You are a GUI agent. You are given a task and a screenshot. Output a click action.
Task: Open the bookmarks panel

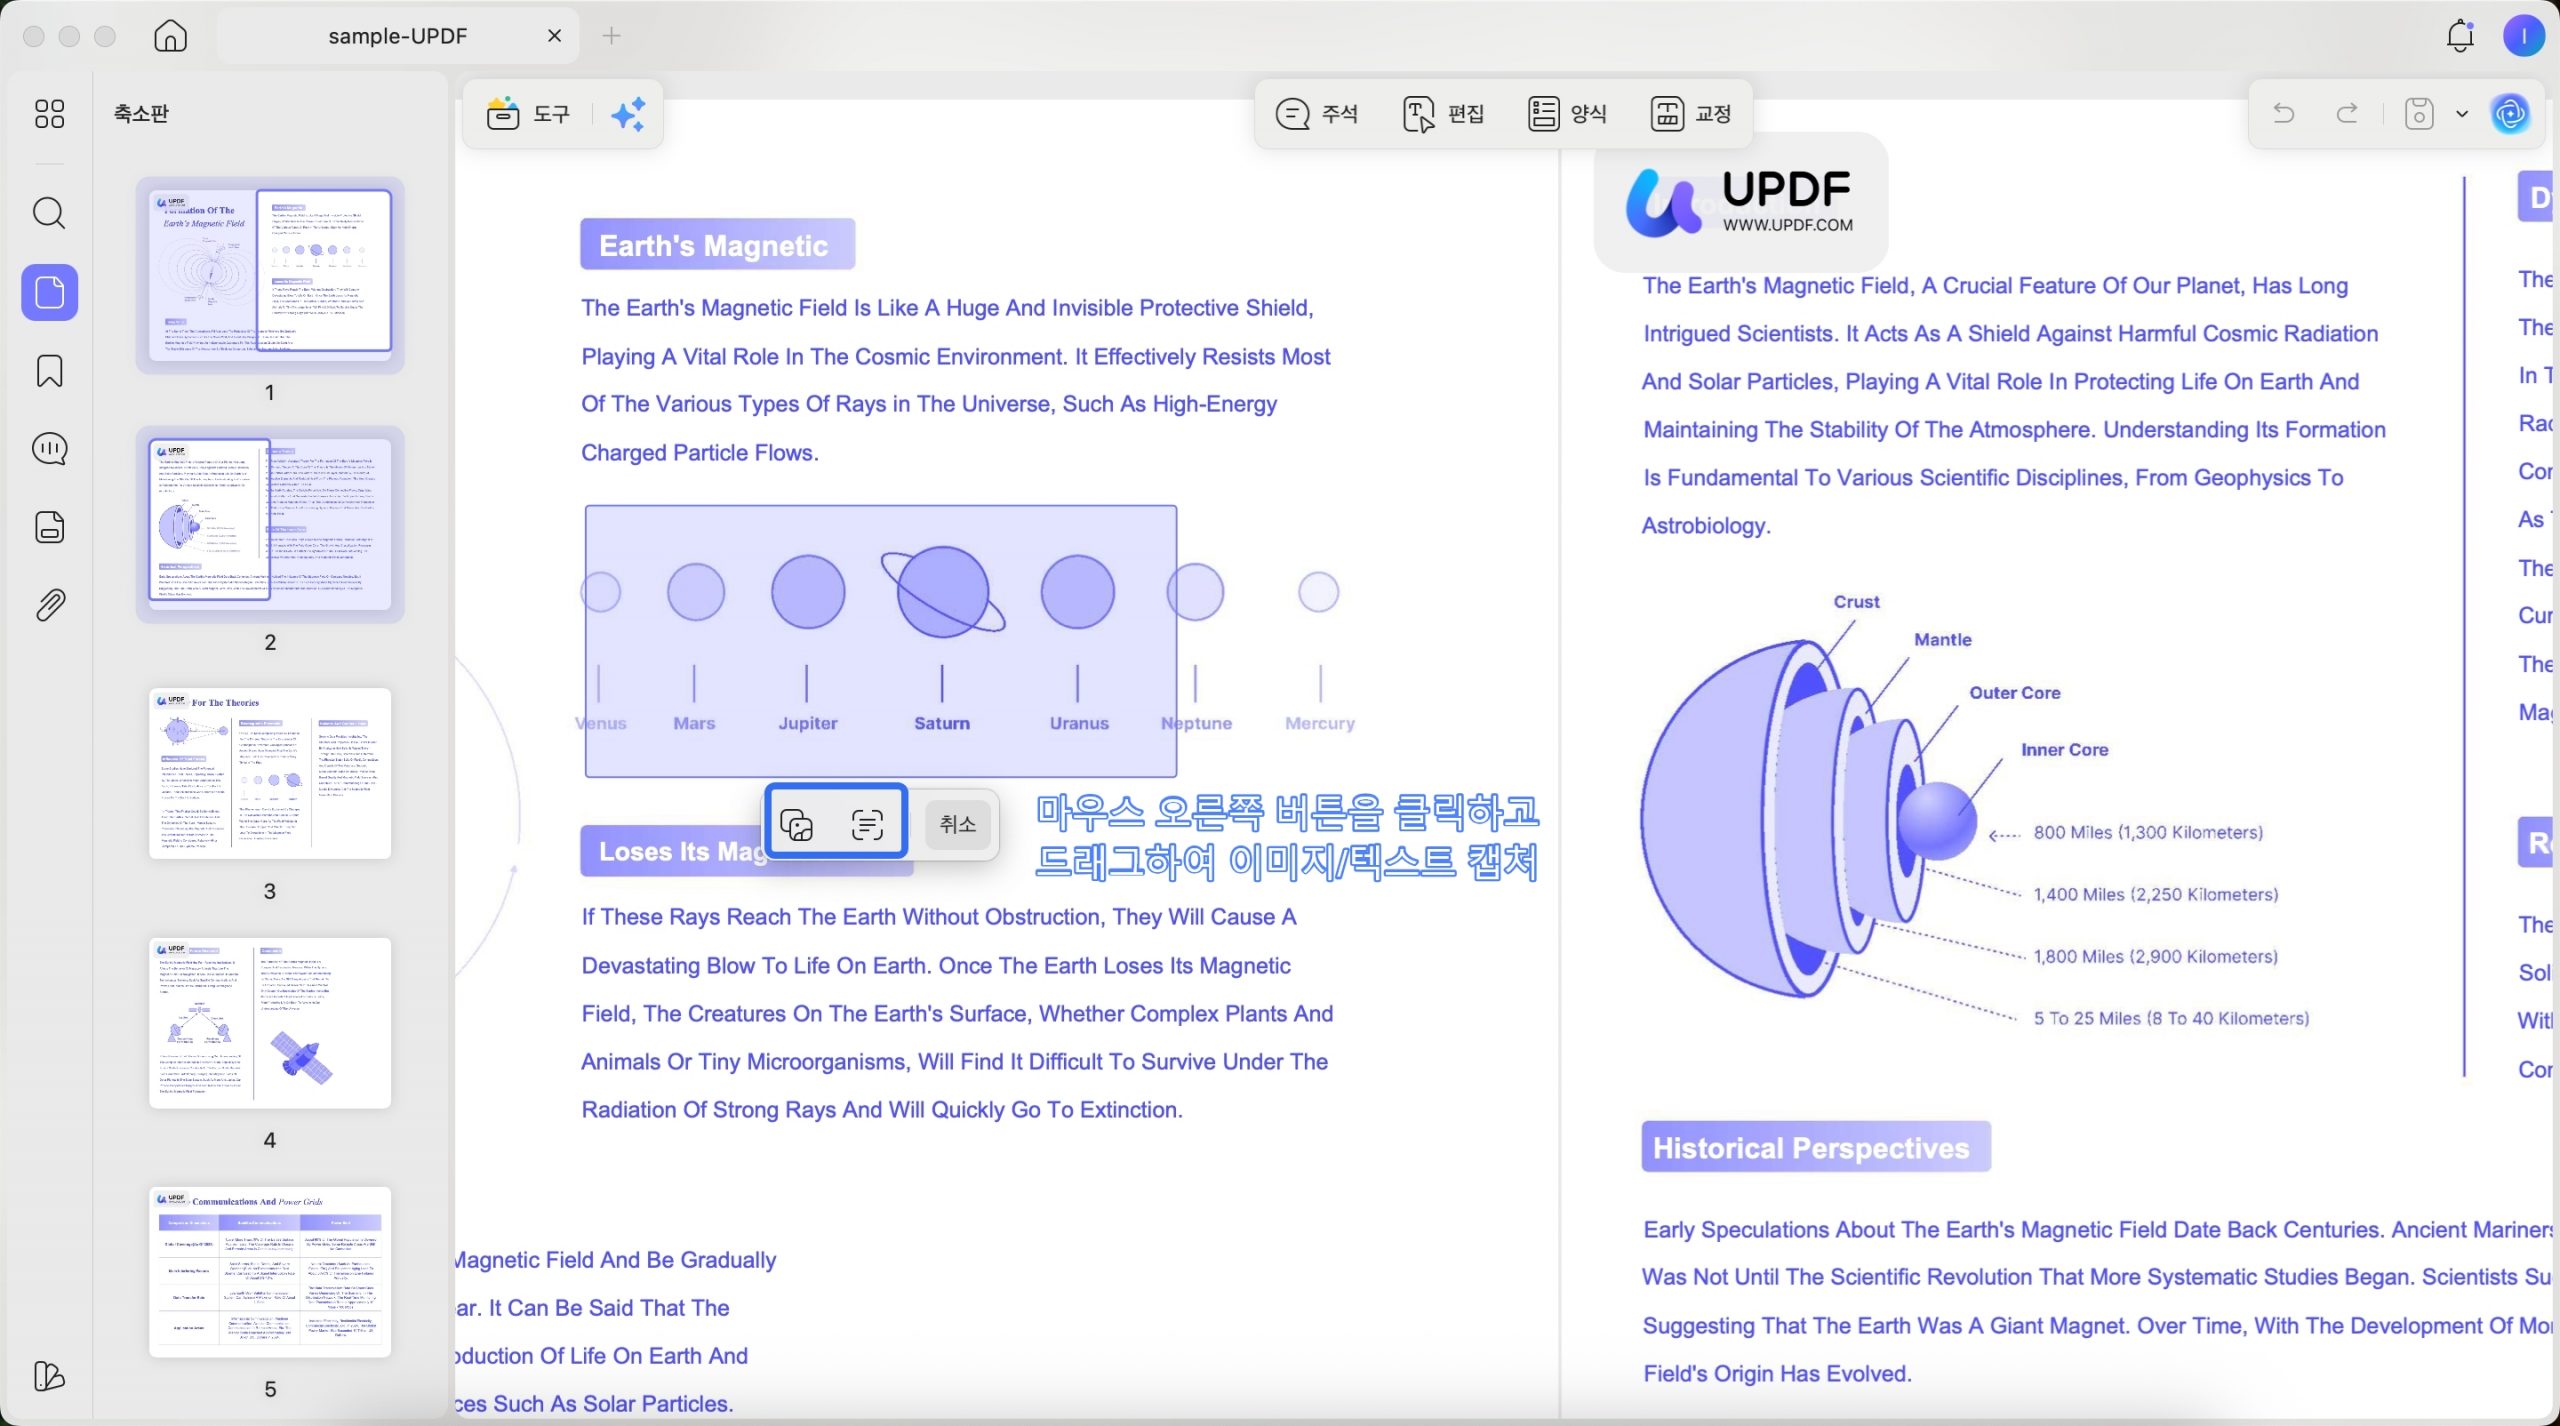click(x=49, y=371)
